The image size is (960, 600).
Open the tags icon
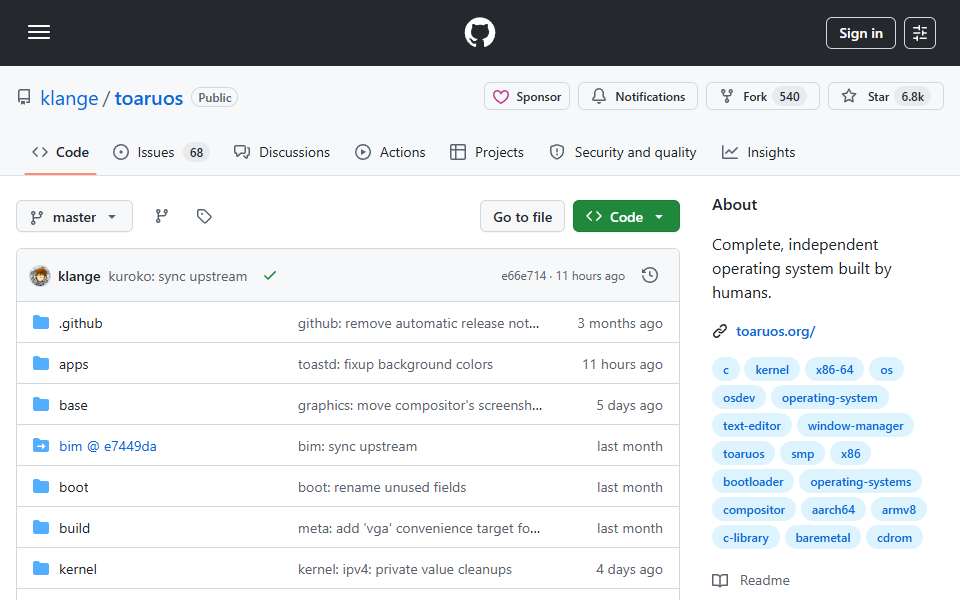[204, 216]
